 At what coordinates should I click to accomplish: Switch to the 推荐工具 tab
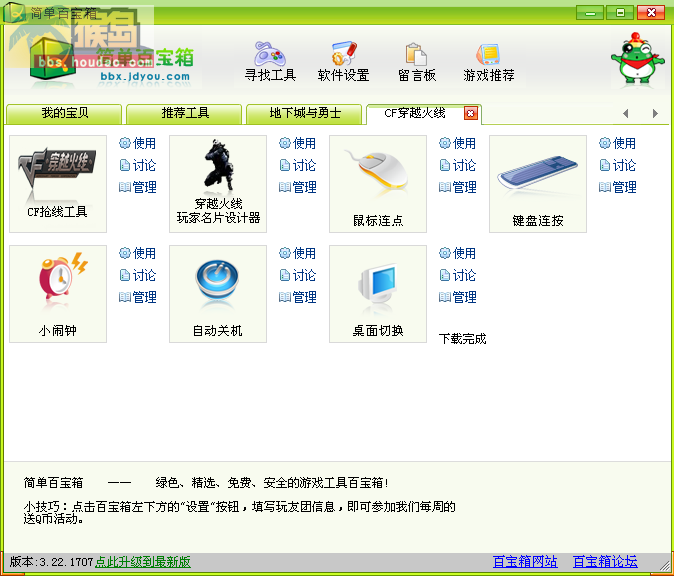(184, 114)
